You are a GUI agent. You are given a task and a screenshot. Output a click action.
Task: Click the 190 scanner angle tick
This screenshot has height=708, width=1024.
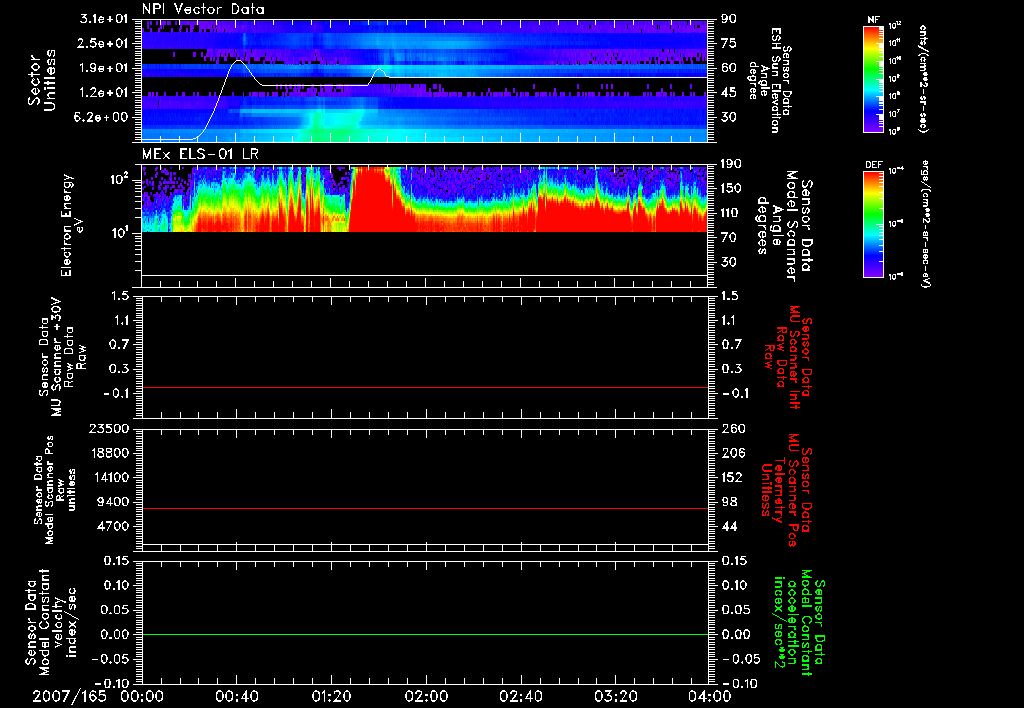point(731,164)
